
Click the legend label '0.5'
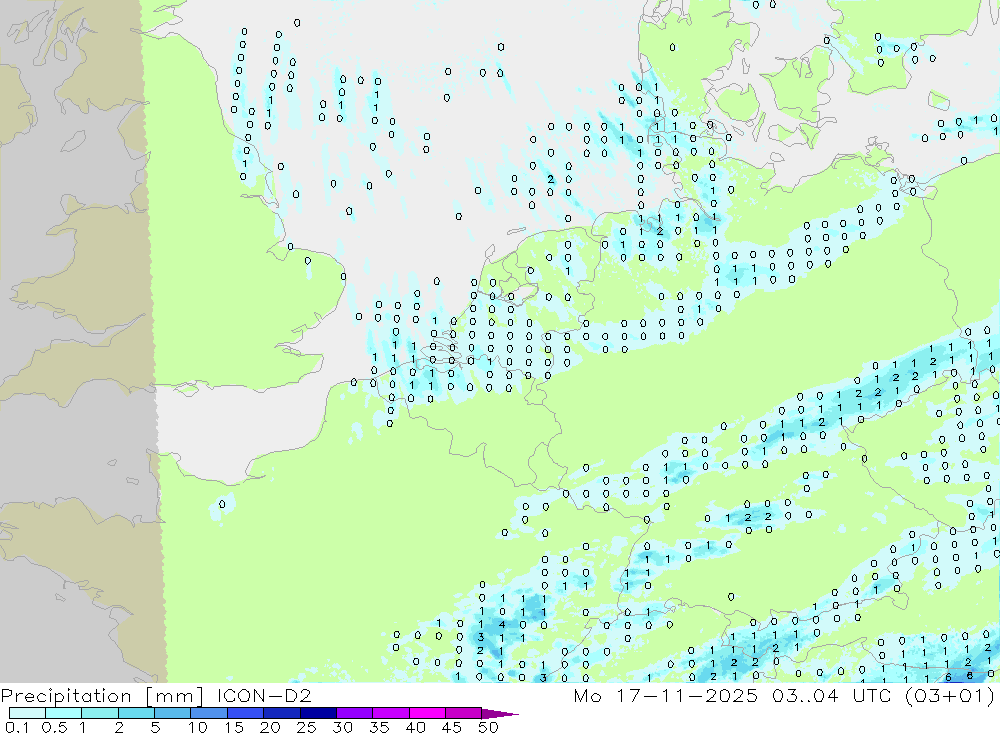54,727
